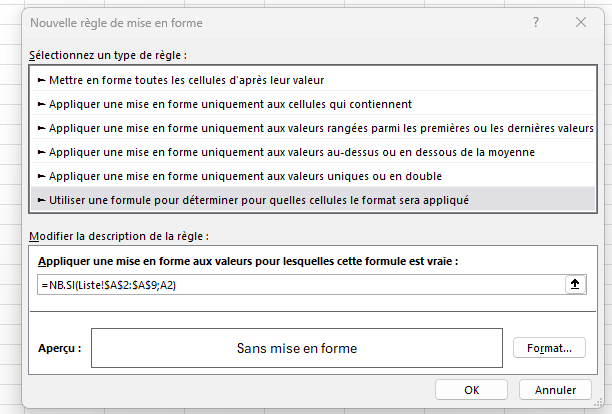
Task: Click the 'Sélectionnez un type de règle' label
Action: click(x=108, y=54)
